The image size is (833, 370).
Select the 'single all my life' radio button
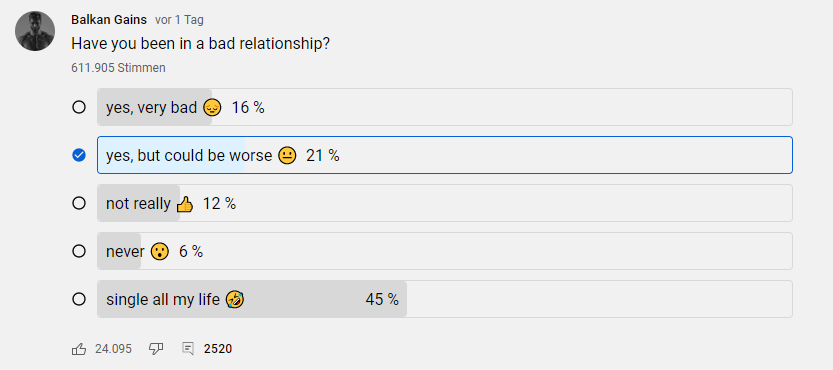coord(79,299)
